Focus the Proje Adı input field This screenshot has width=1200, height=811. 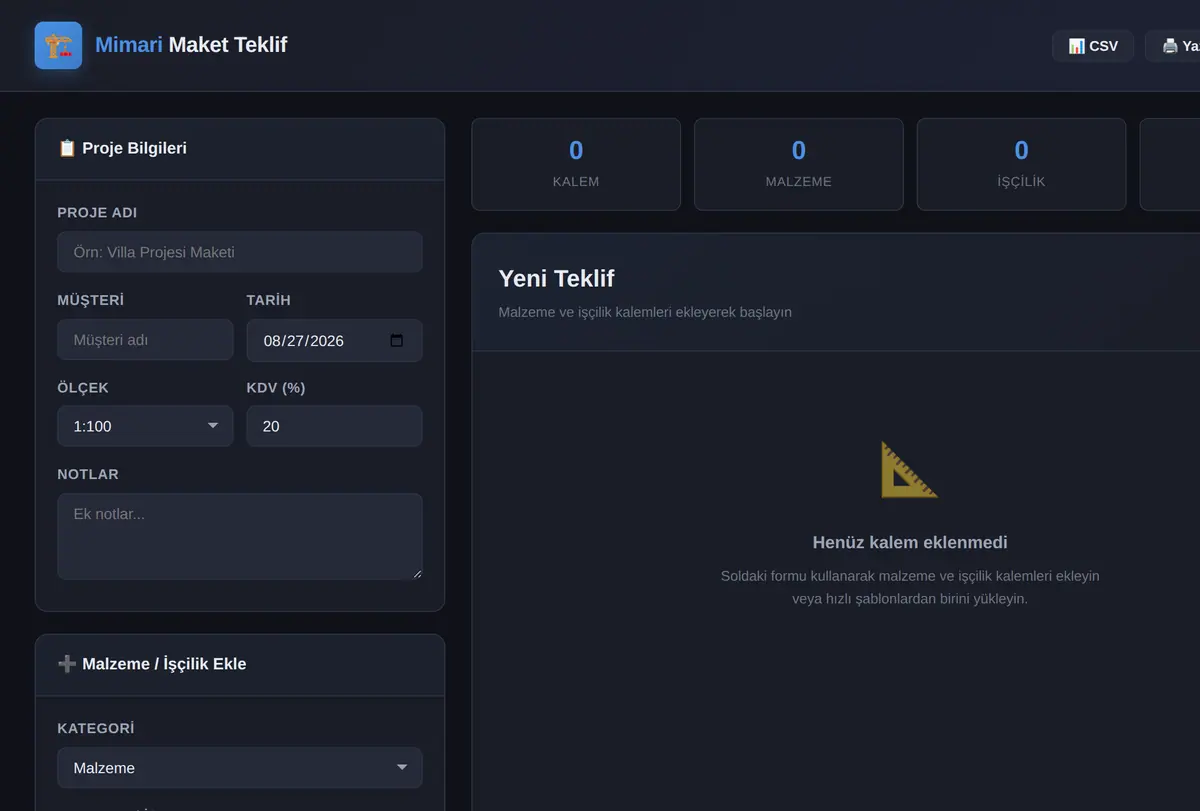240,252
